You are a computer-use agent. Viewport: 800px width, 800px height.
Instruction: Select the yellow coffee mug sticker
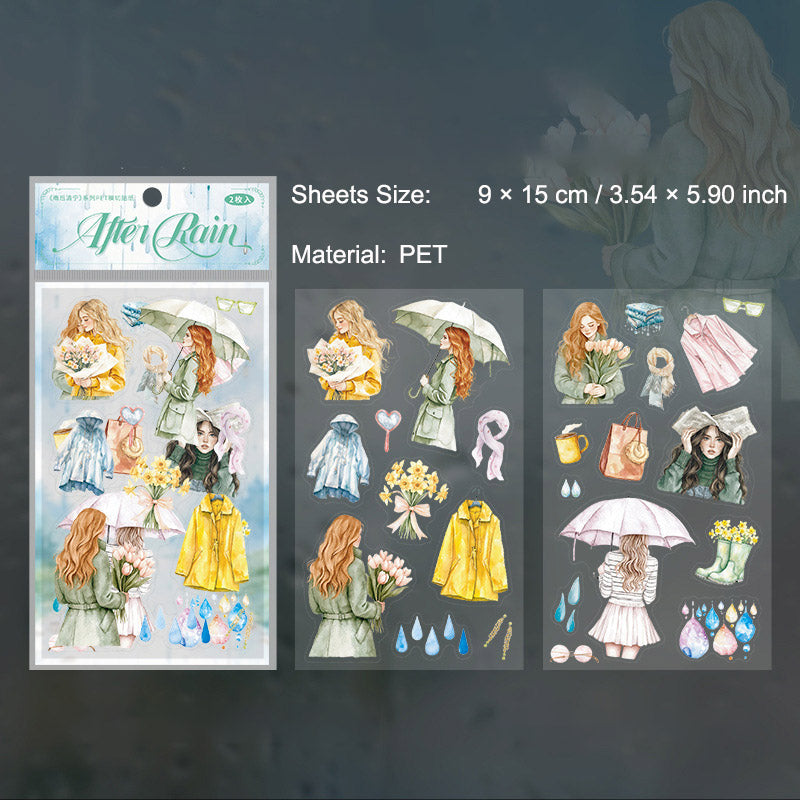click(571, 443)
